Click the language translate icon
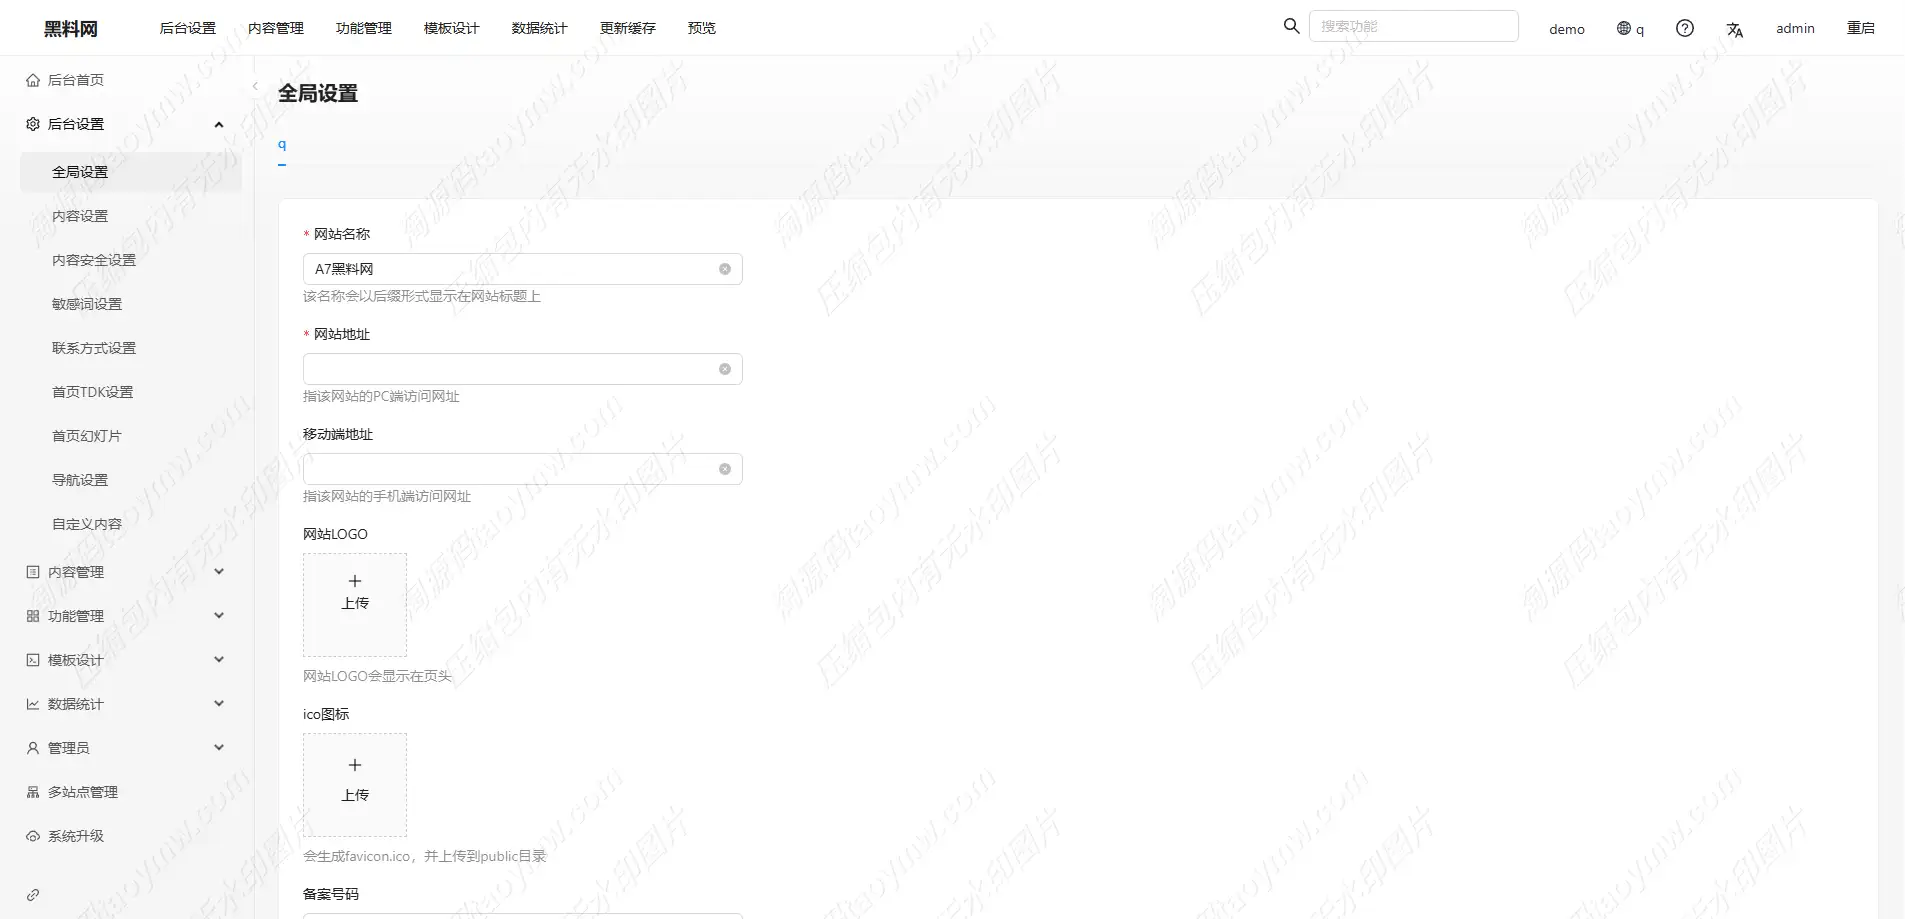 tap(1735, 29)
